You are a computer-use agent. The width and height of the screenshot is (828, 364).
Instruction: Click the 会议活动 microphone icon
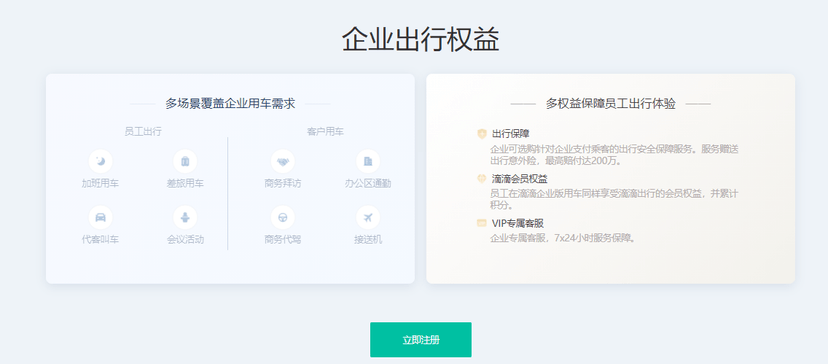pyautogui.click(x=185, y=217)
